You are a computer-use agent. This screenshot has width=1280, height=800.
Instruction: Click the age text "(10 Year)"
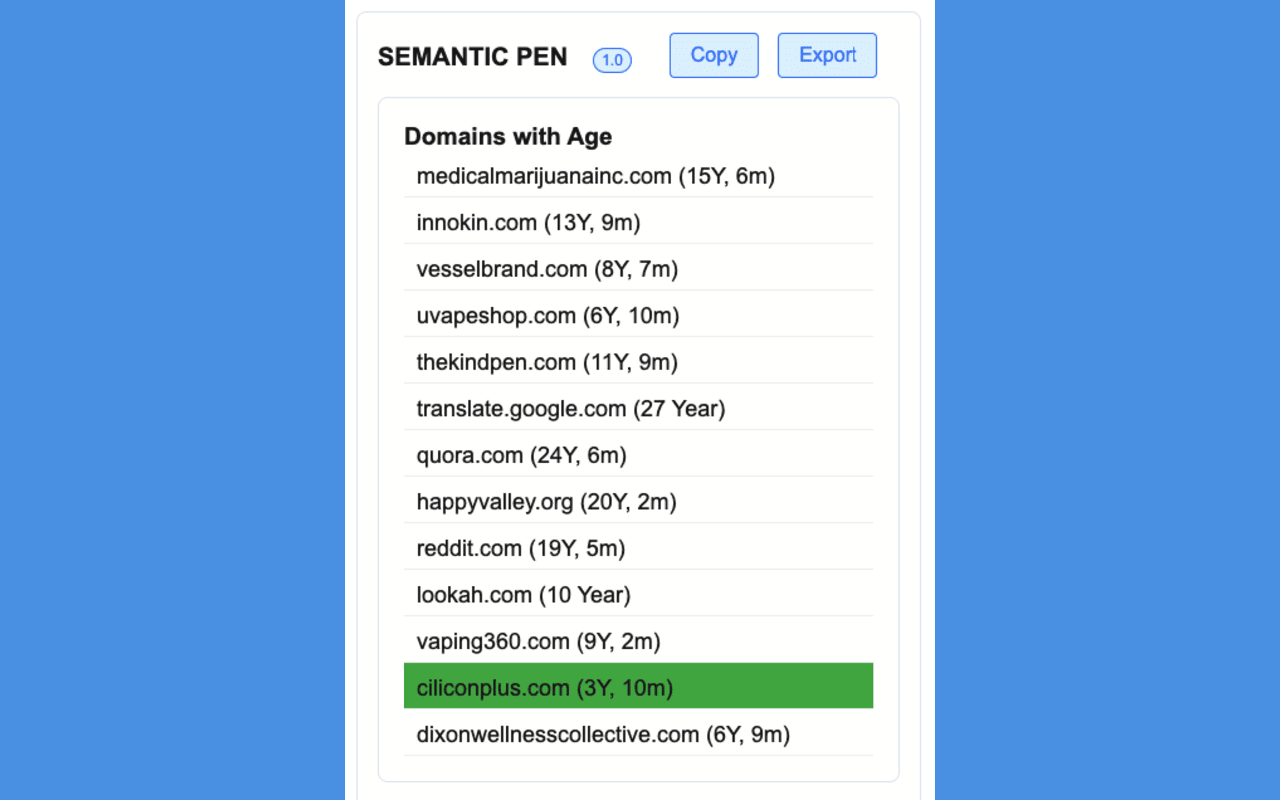585,595
